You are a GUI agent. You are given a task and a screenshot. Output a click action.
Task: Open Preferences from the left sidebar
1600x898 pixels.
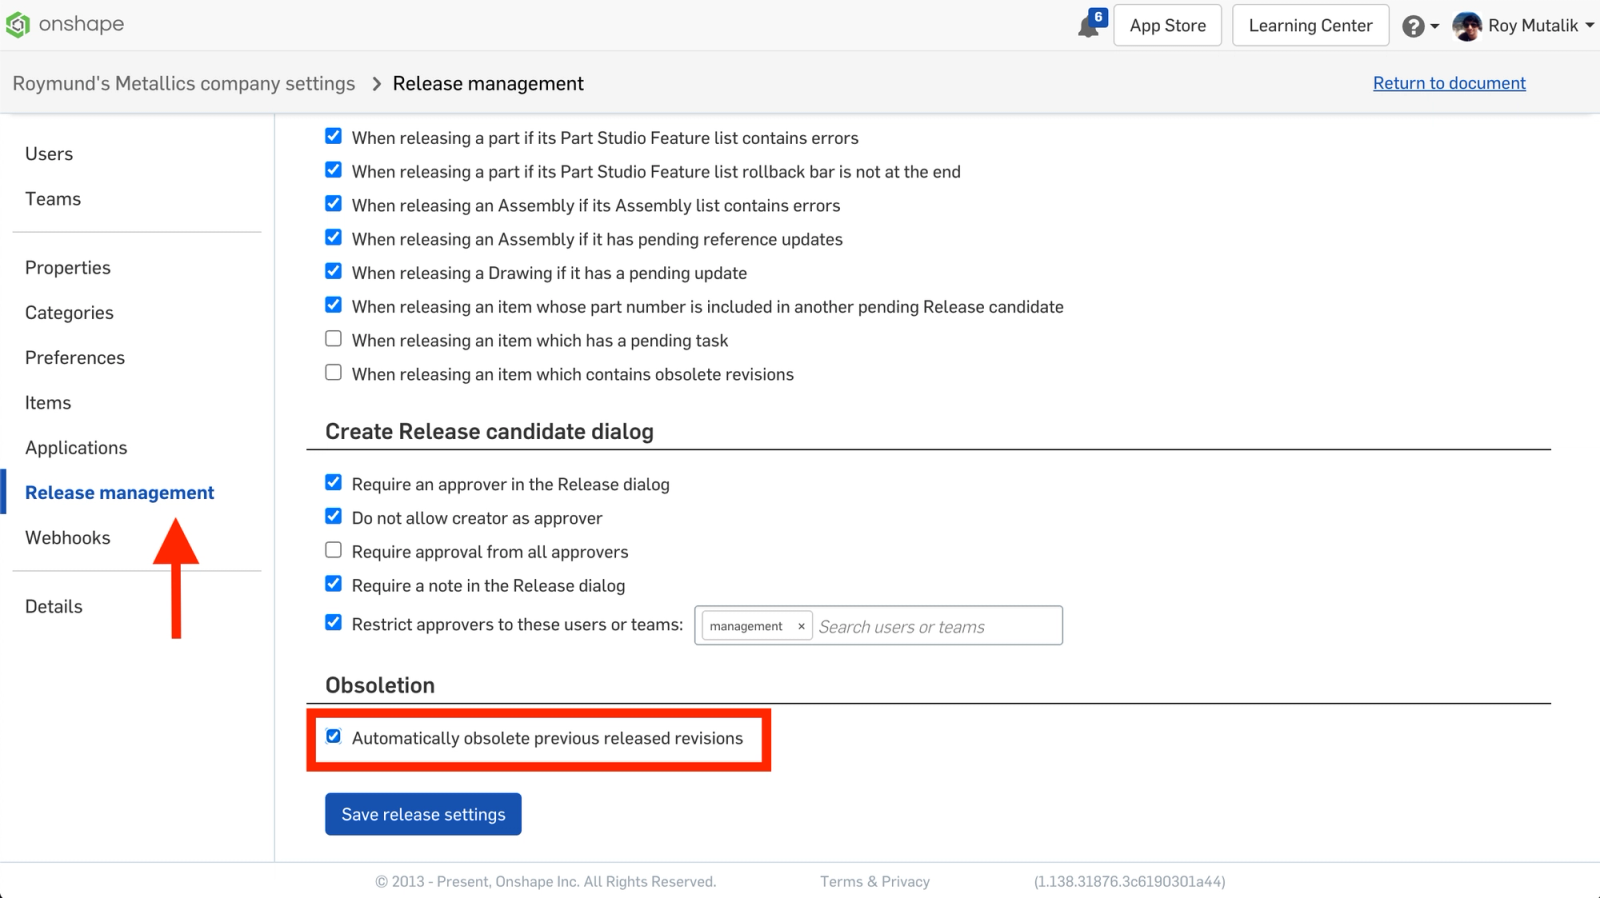point(75,358)
